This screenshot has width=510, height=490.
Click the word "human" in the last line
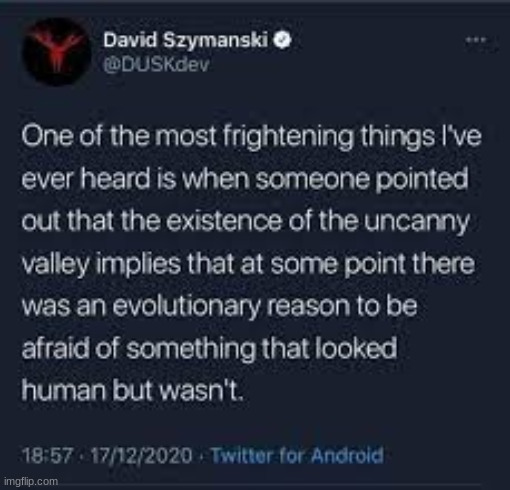[64, 390]
